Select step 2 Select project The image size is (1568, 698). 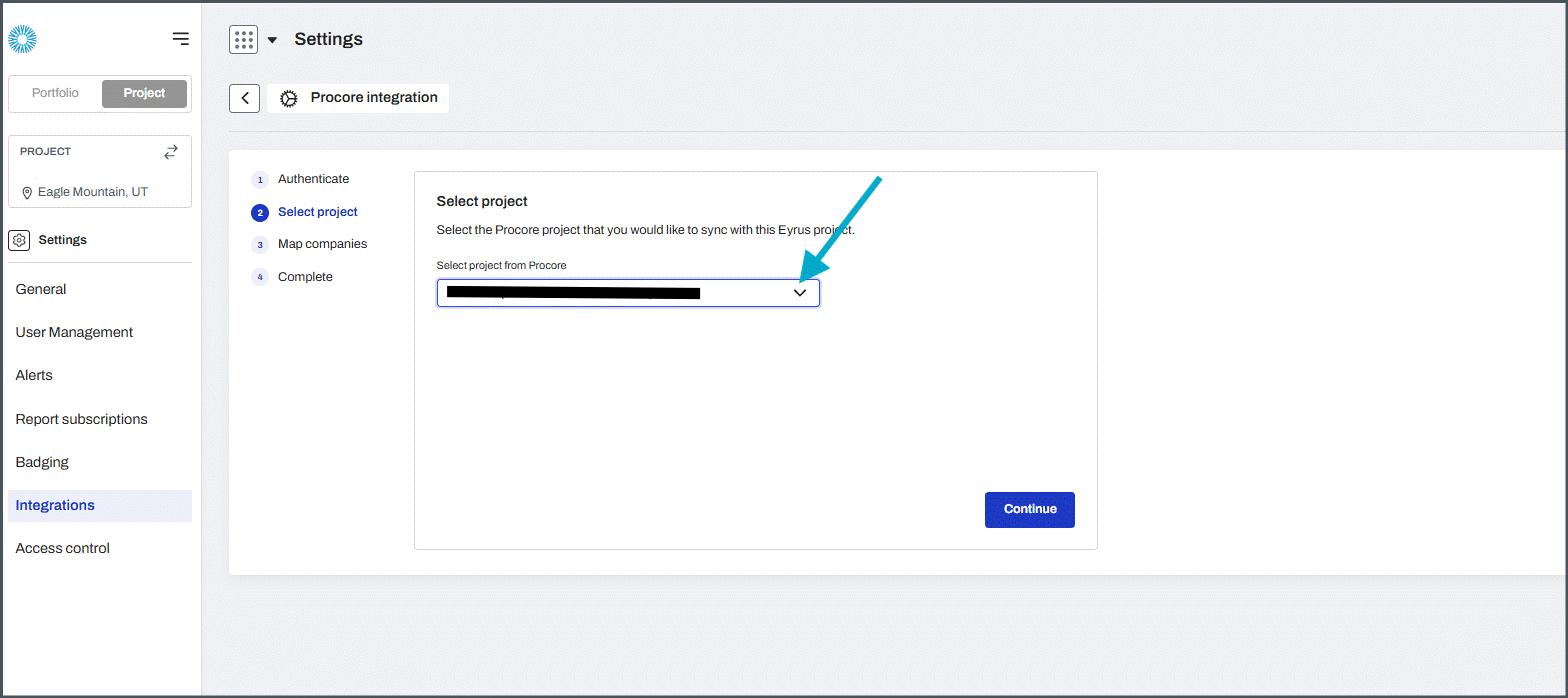(305, 212)
